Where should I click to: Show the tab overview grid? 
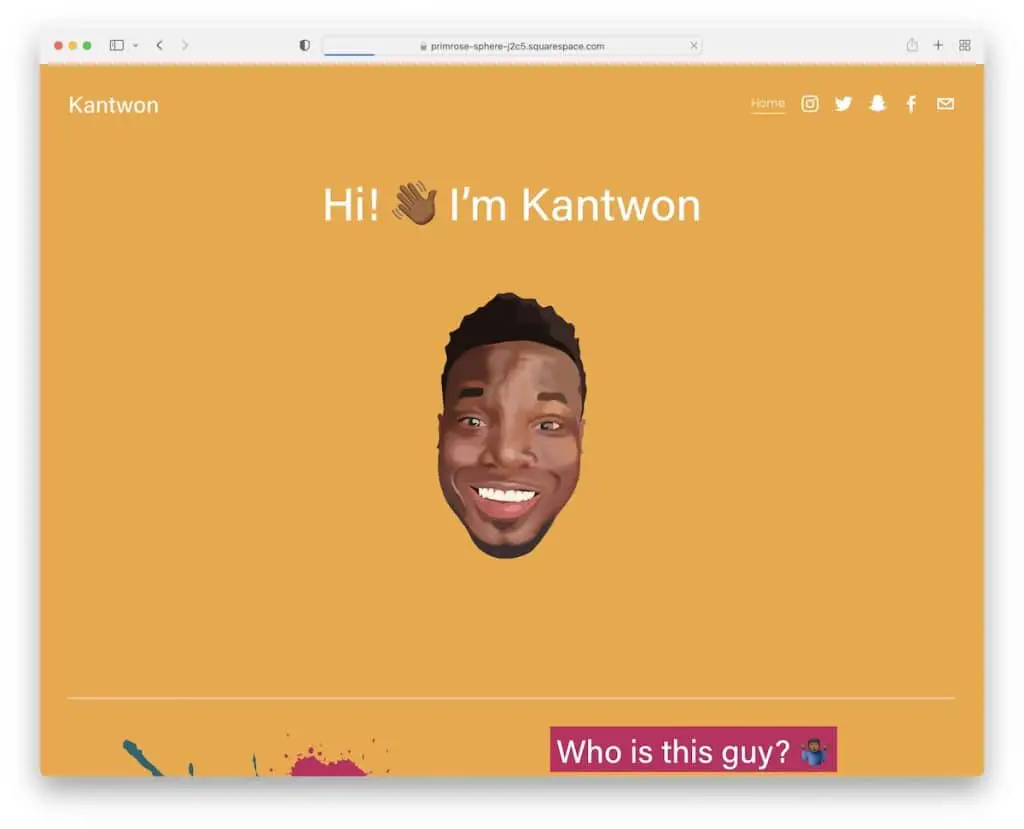[x=965, y=45]
